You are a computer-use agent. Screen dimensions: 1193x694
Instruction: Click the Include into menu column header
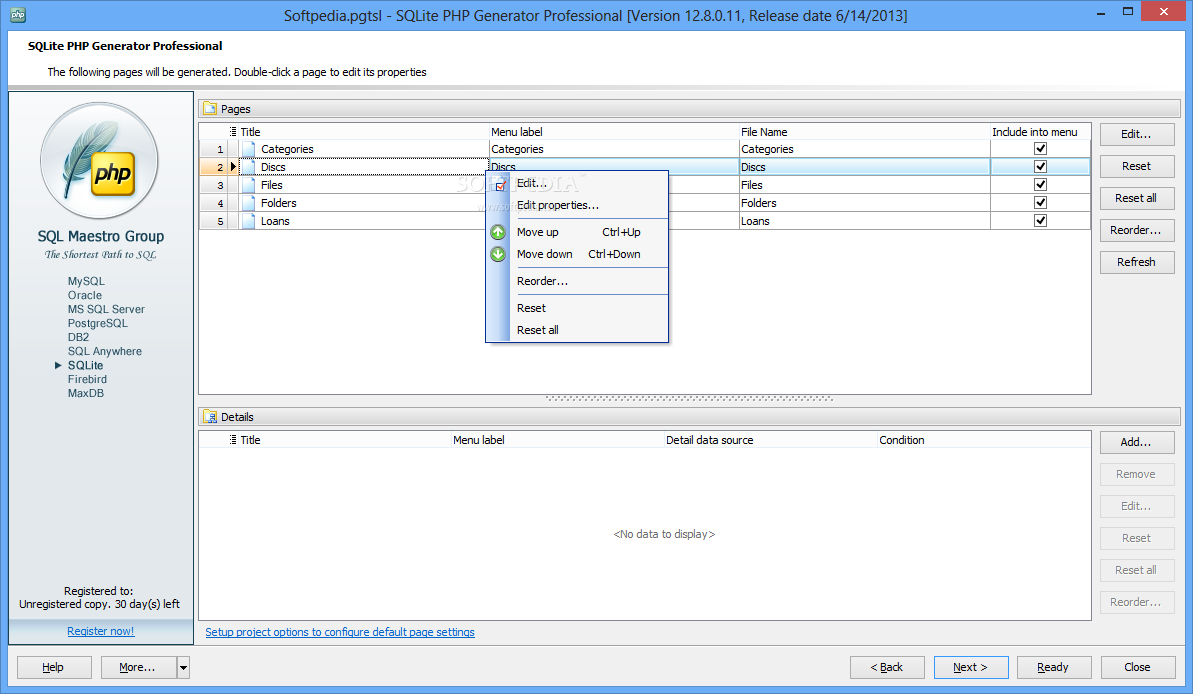(1040, 132)
